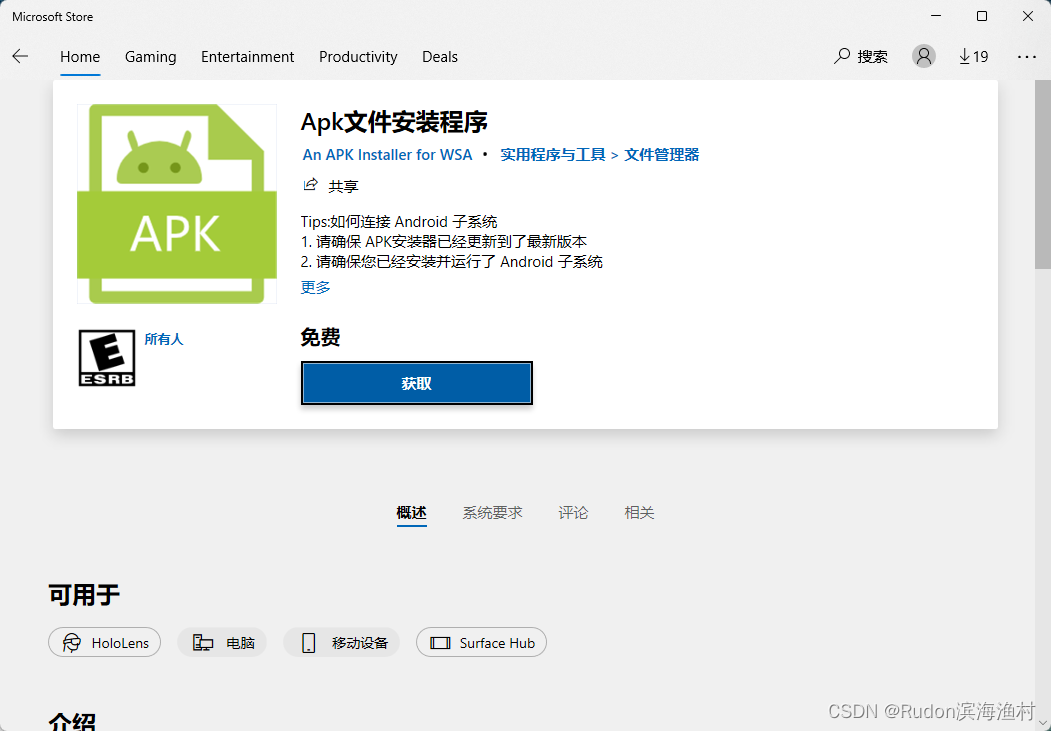The height and width of the screenshot is (731, 1051).
Task: Click the 所有人 rating link
Action: click(164, 339)
